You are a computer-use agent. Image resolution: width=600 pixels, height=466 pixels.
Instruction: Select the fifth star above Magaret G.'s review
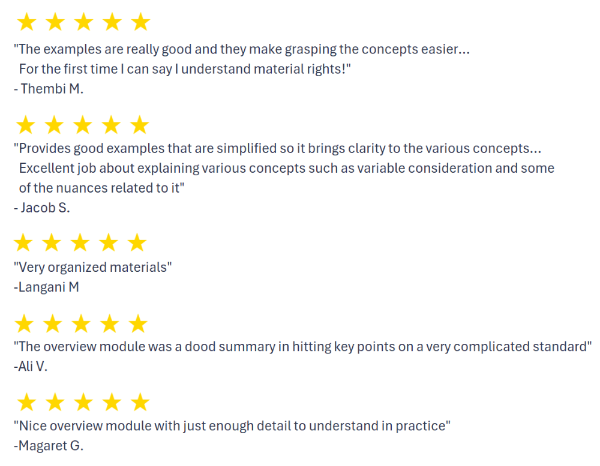pos(140,402)
